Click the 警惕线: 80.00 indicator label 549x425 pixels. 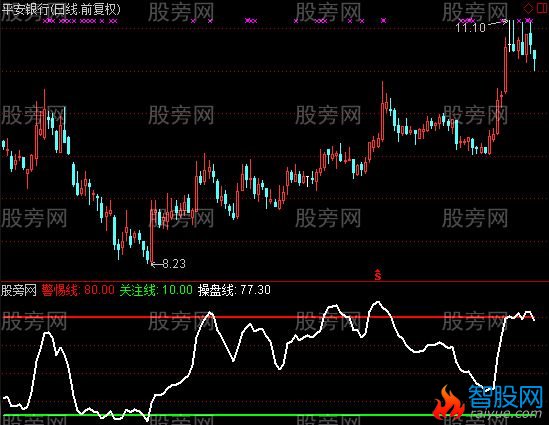[78, 290]
